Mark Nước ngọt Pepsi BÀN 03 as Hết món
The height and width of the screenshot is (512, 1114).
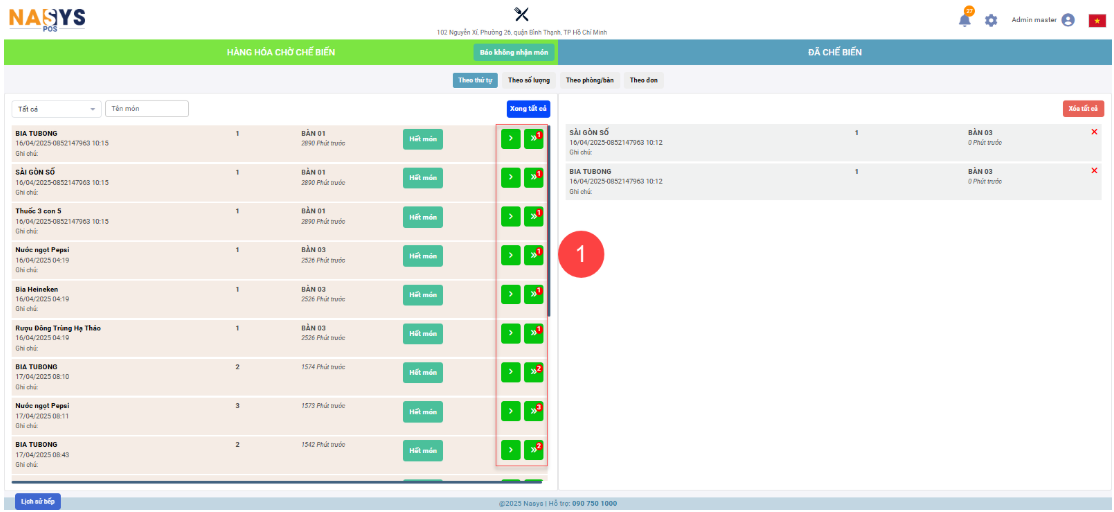[422, 256]
